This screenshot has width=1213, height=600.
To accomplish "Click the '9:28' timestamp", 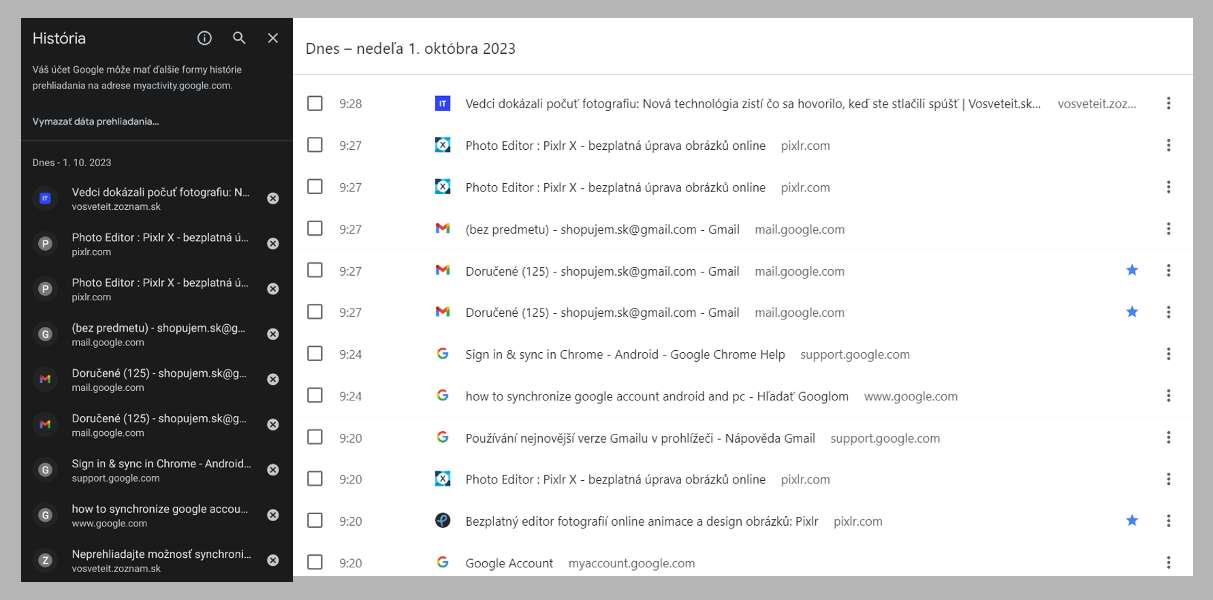I will (x=350, y=103).
